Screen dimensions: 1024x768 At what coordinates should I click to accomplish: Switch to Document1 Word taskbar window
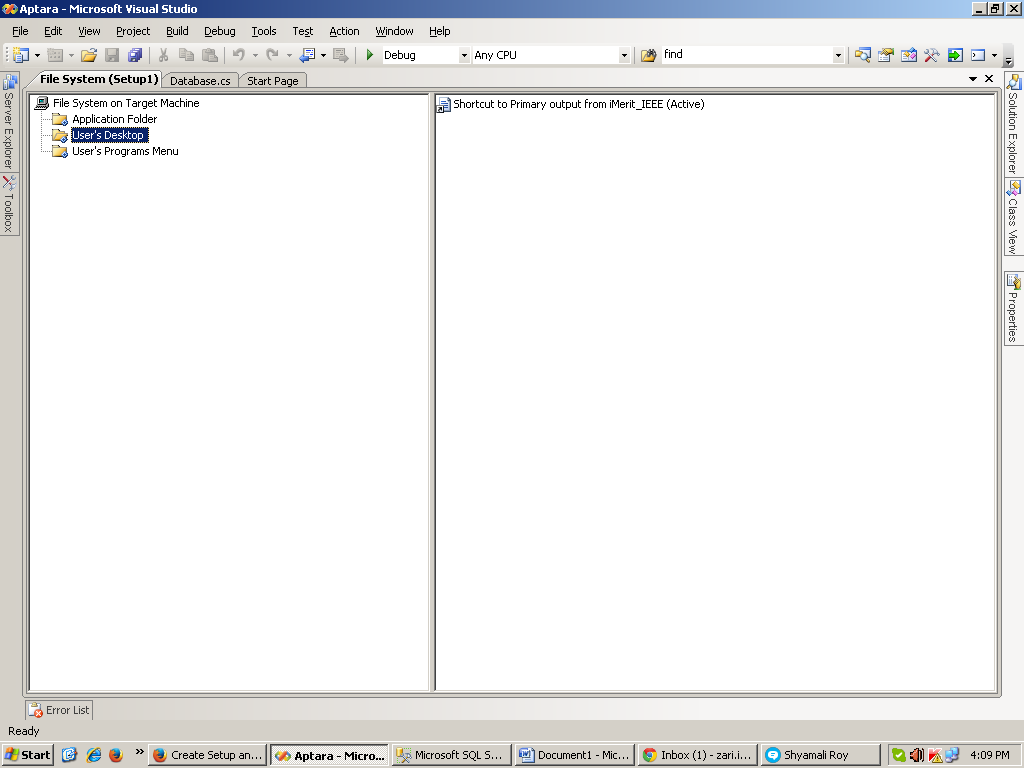coord(575,755)
